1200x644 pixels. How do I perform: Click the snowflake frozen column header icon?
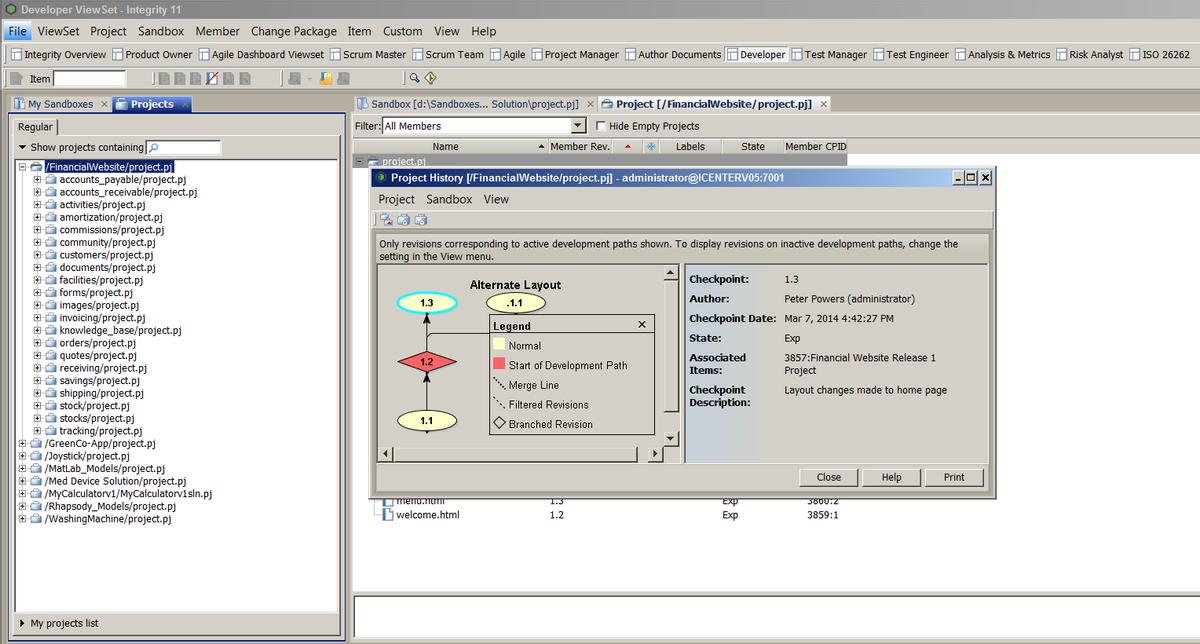[x=651, y=147]
